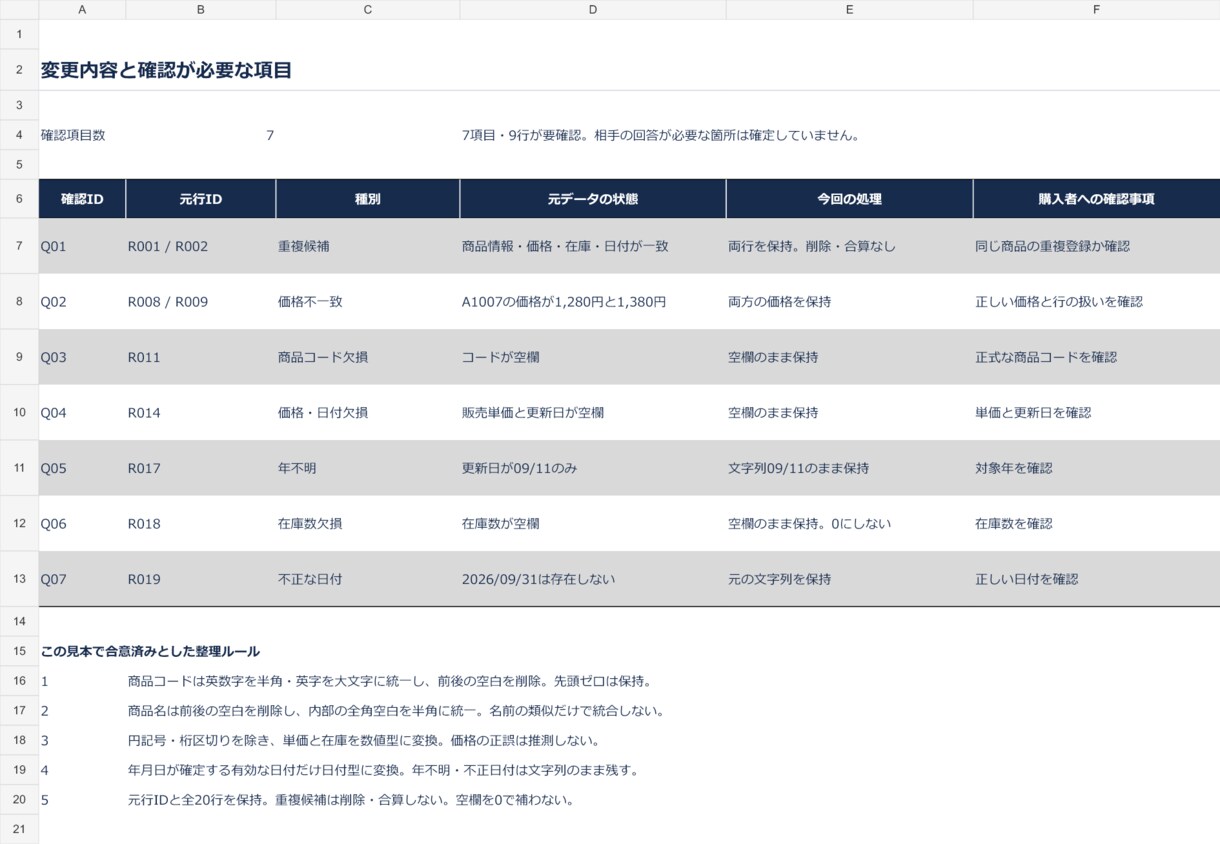Select the 重複候補 cell

pyautogui.click(x=368, y=246)
